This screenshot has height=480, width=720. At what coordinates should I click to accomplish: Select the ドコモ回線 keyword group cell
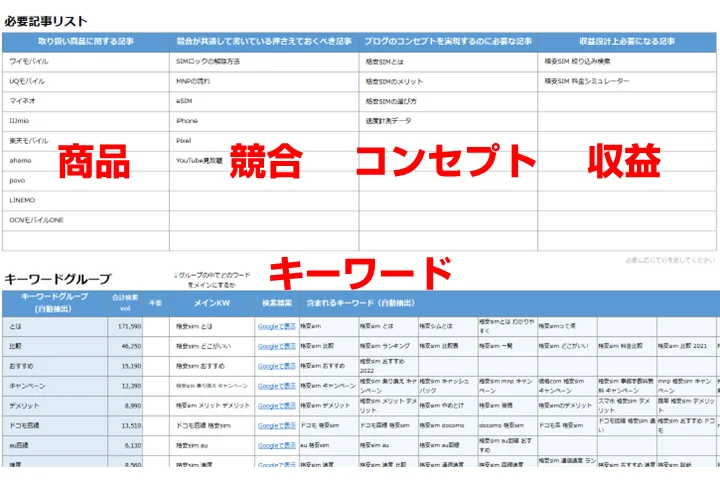(55, 426)
